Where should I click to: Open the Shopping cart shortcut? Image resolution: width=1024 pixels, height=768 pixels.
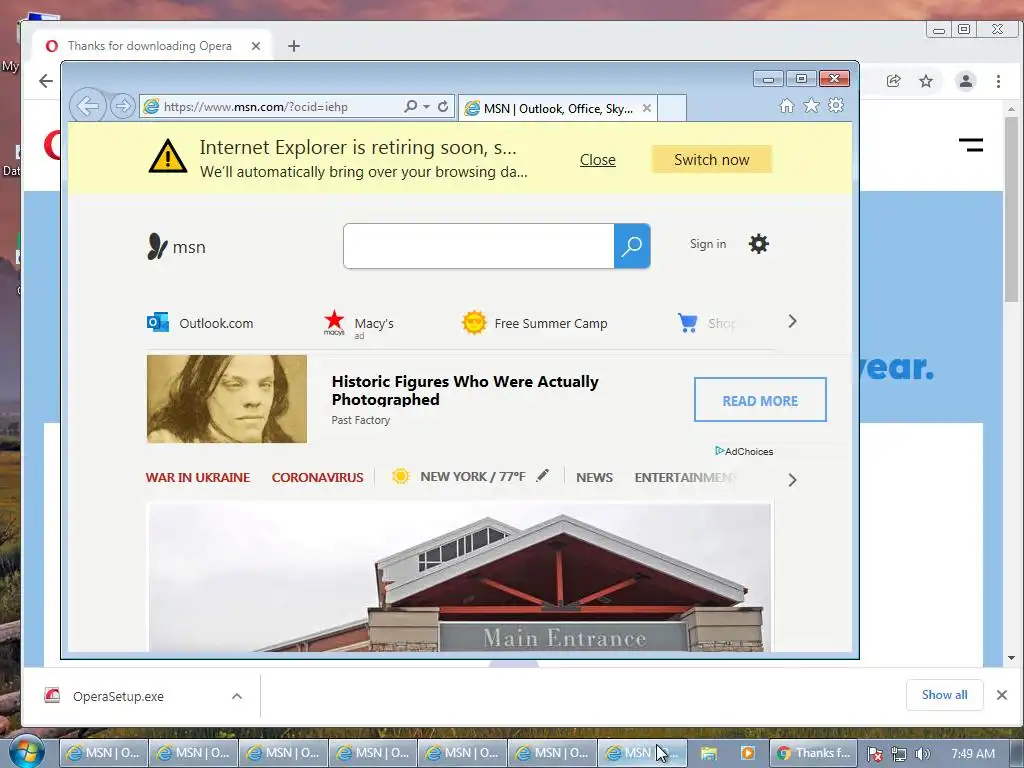(707, 323)
